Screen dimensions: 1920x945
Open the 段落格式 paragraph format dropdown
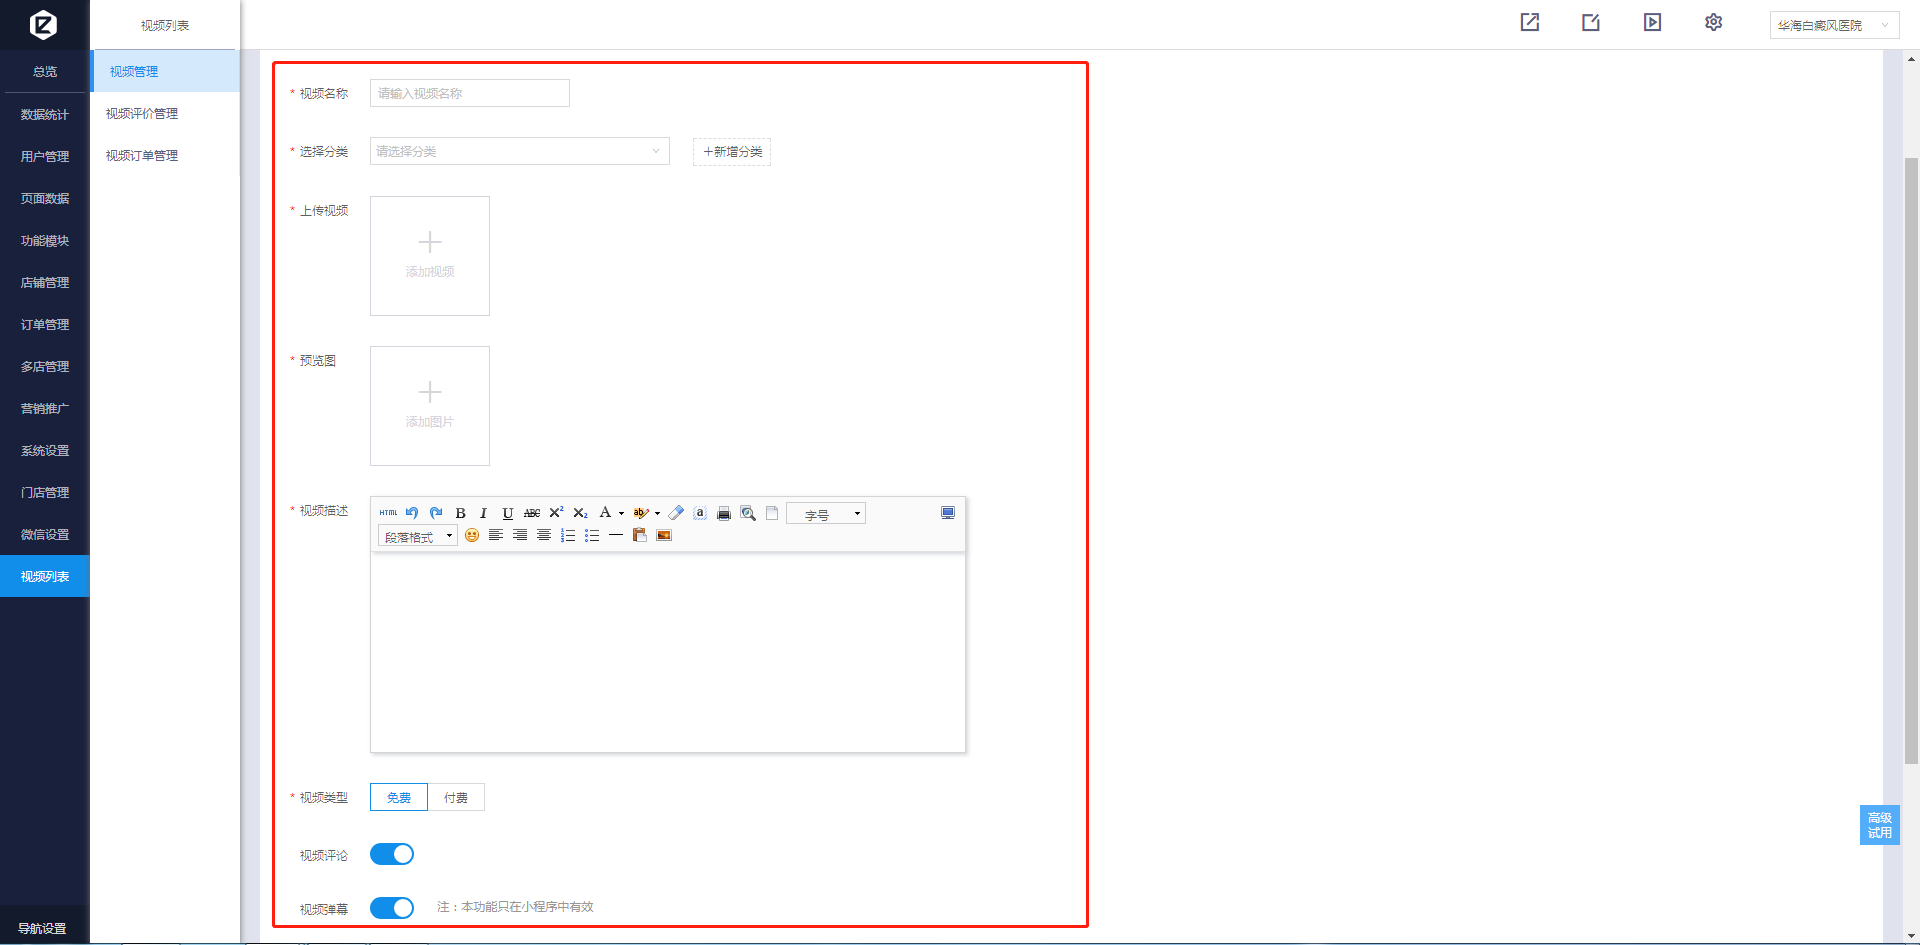[x=418, y=537]
